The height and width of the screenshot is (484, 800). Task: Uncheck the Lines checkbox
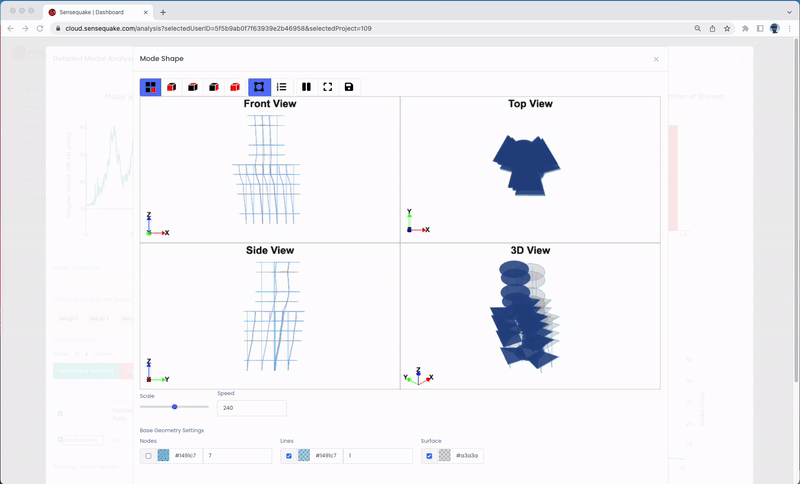(x=289, y=456)
